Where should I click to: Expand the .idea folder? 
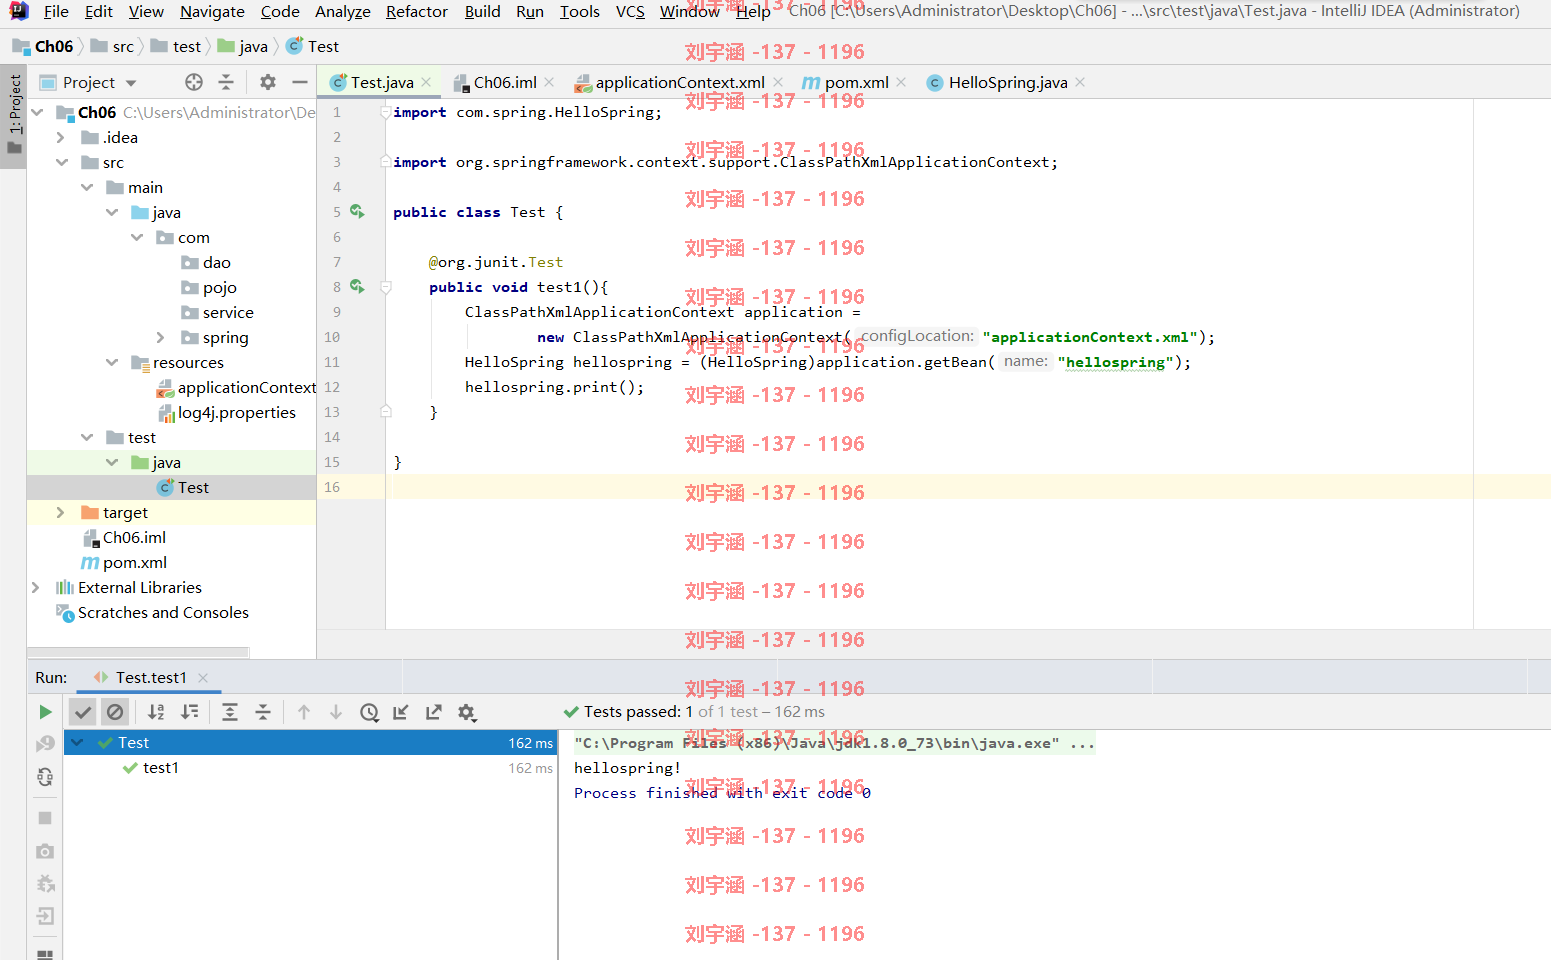point(61,137)
